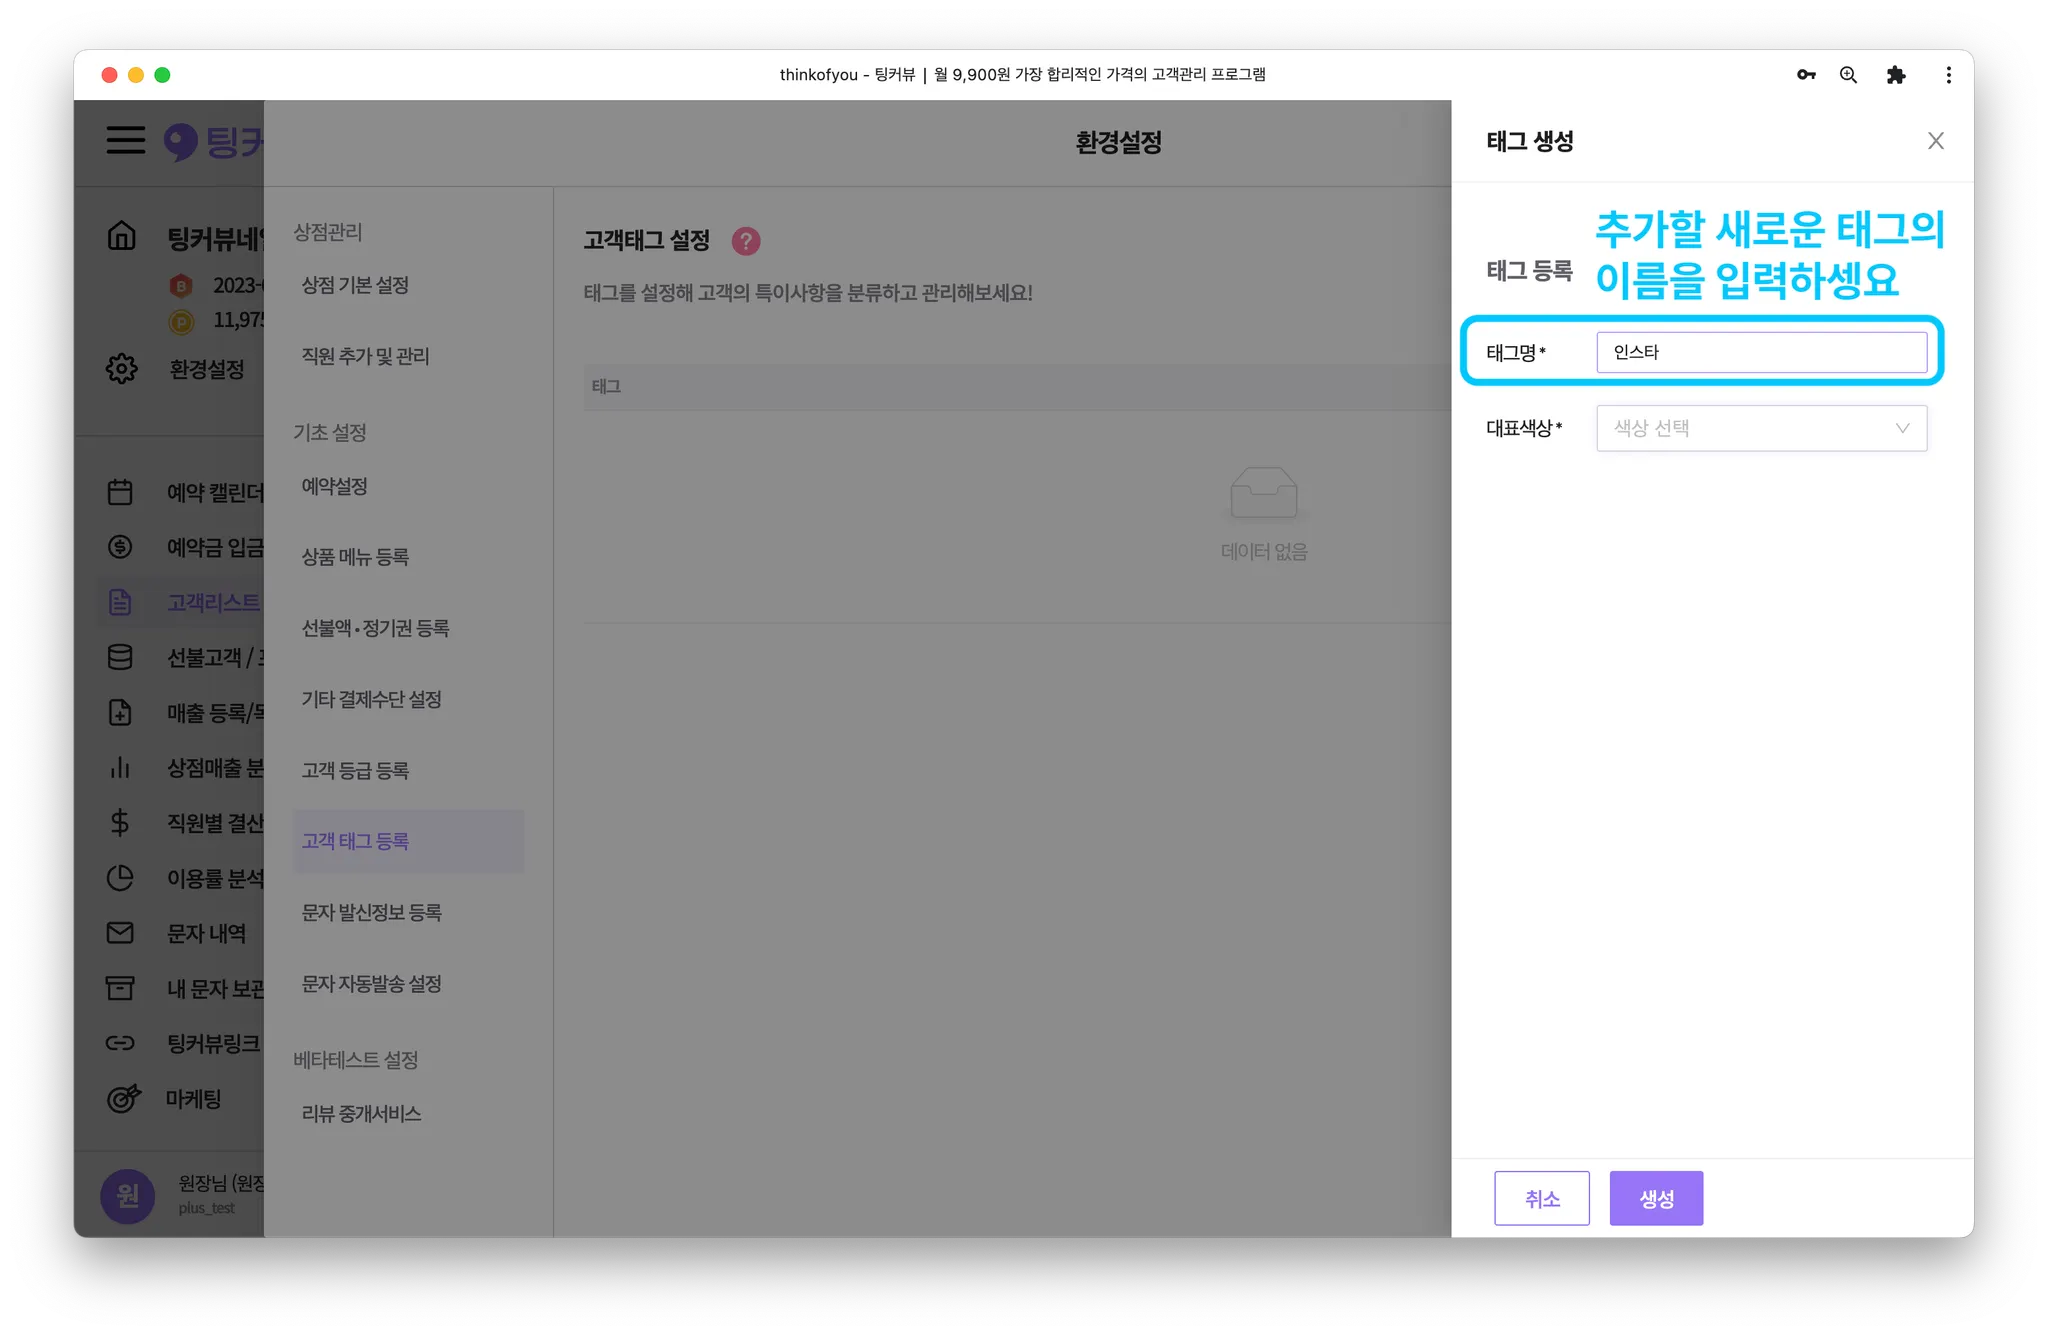Screen dimensions: 2048x1335
Task: Click the 생성 button
Action: pyautogui.click(x=1656, y=1198)
